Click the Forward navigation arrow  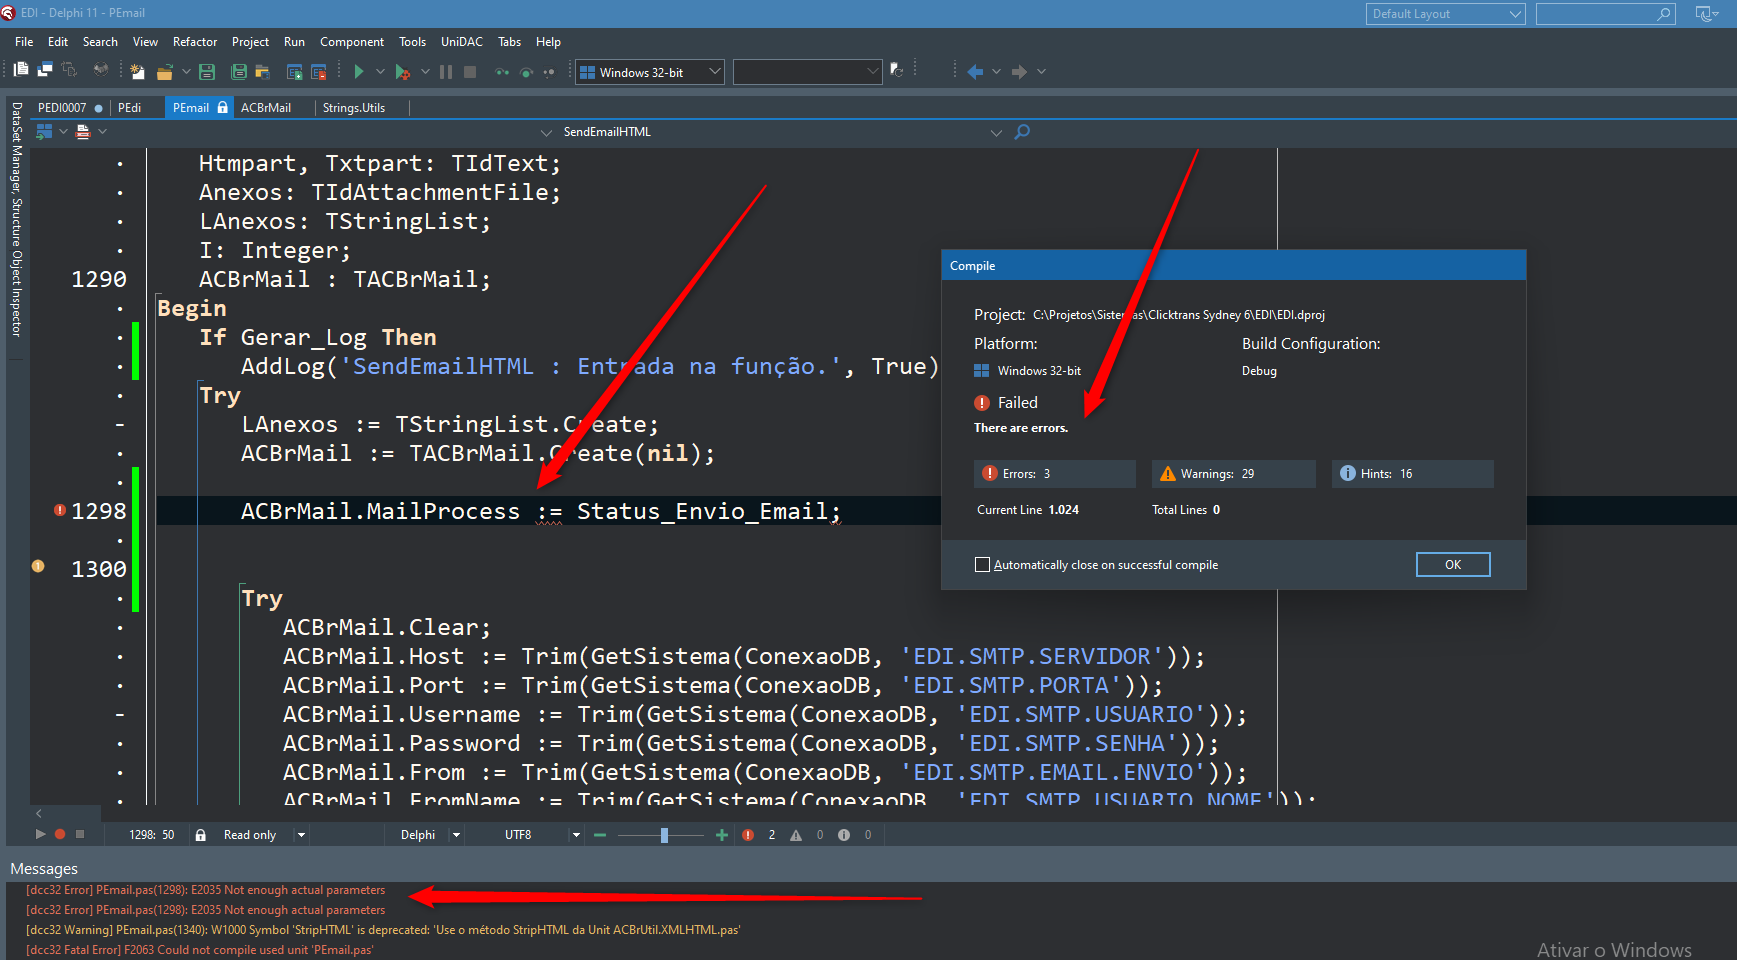pyautogui.click(x=1019, y=71)
